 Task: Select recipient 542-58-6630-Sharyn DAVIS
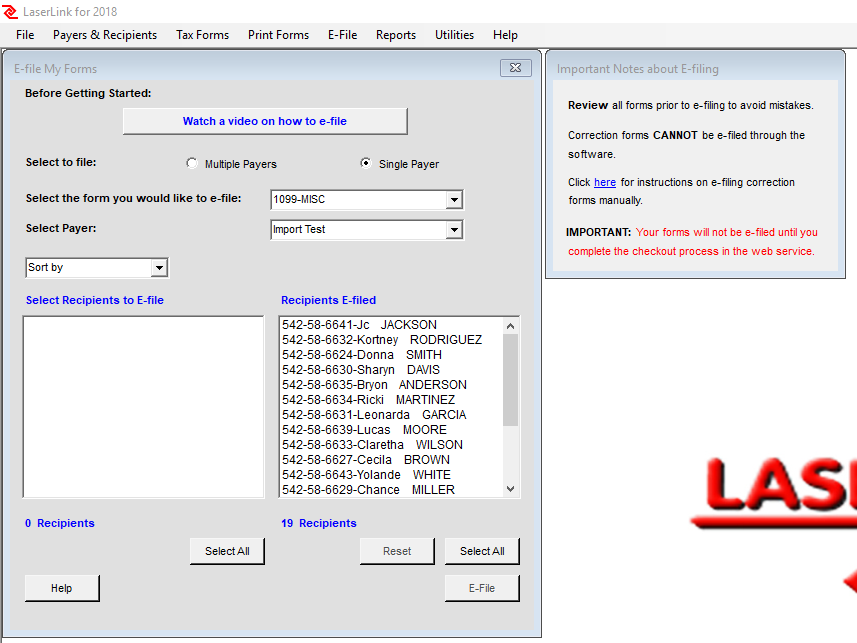pos(391,370)
